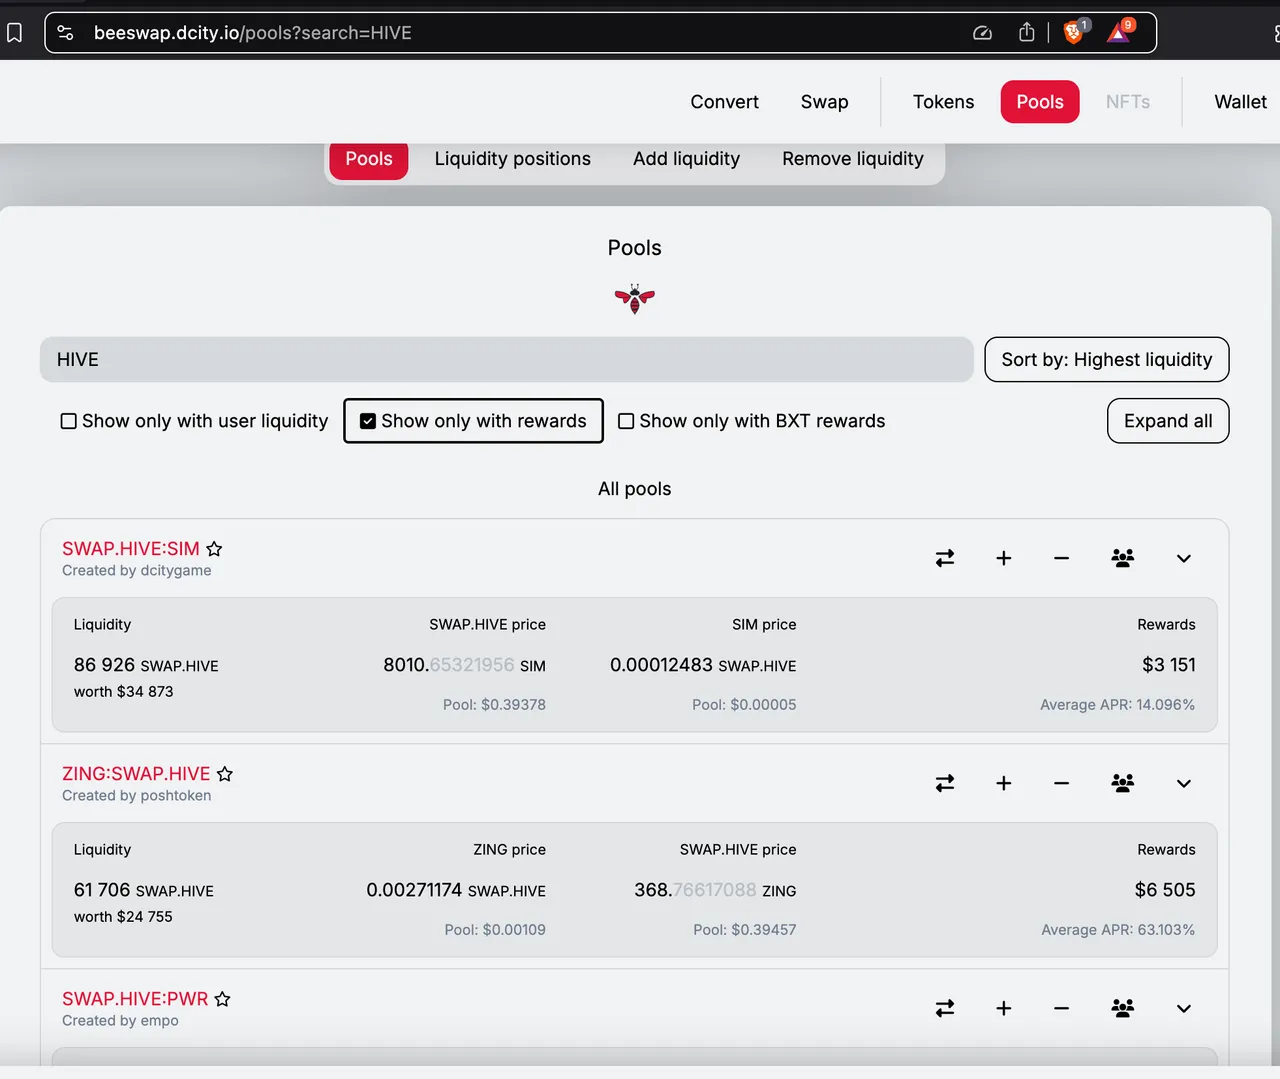Screen dimensions: 1280x1079
Task: Remove liquidity minus icon for SWAP.HIVE:PWR
Action: coord(1062,1008)
